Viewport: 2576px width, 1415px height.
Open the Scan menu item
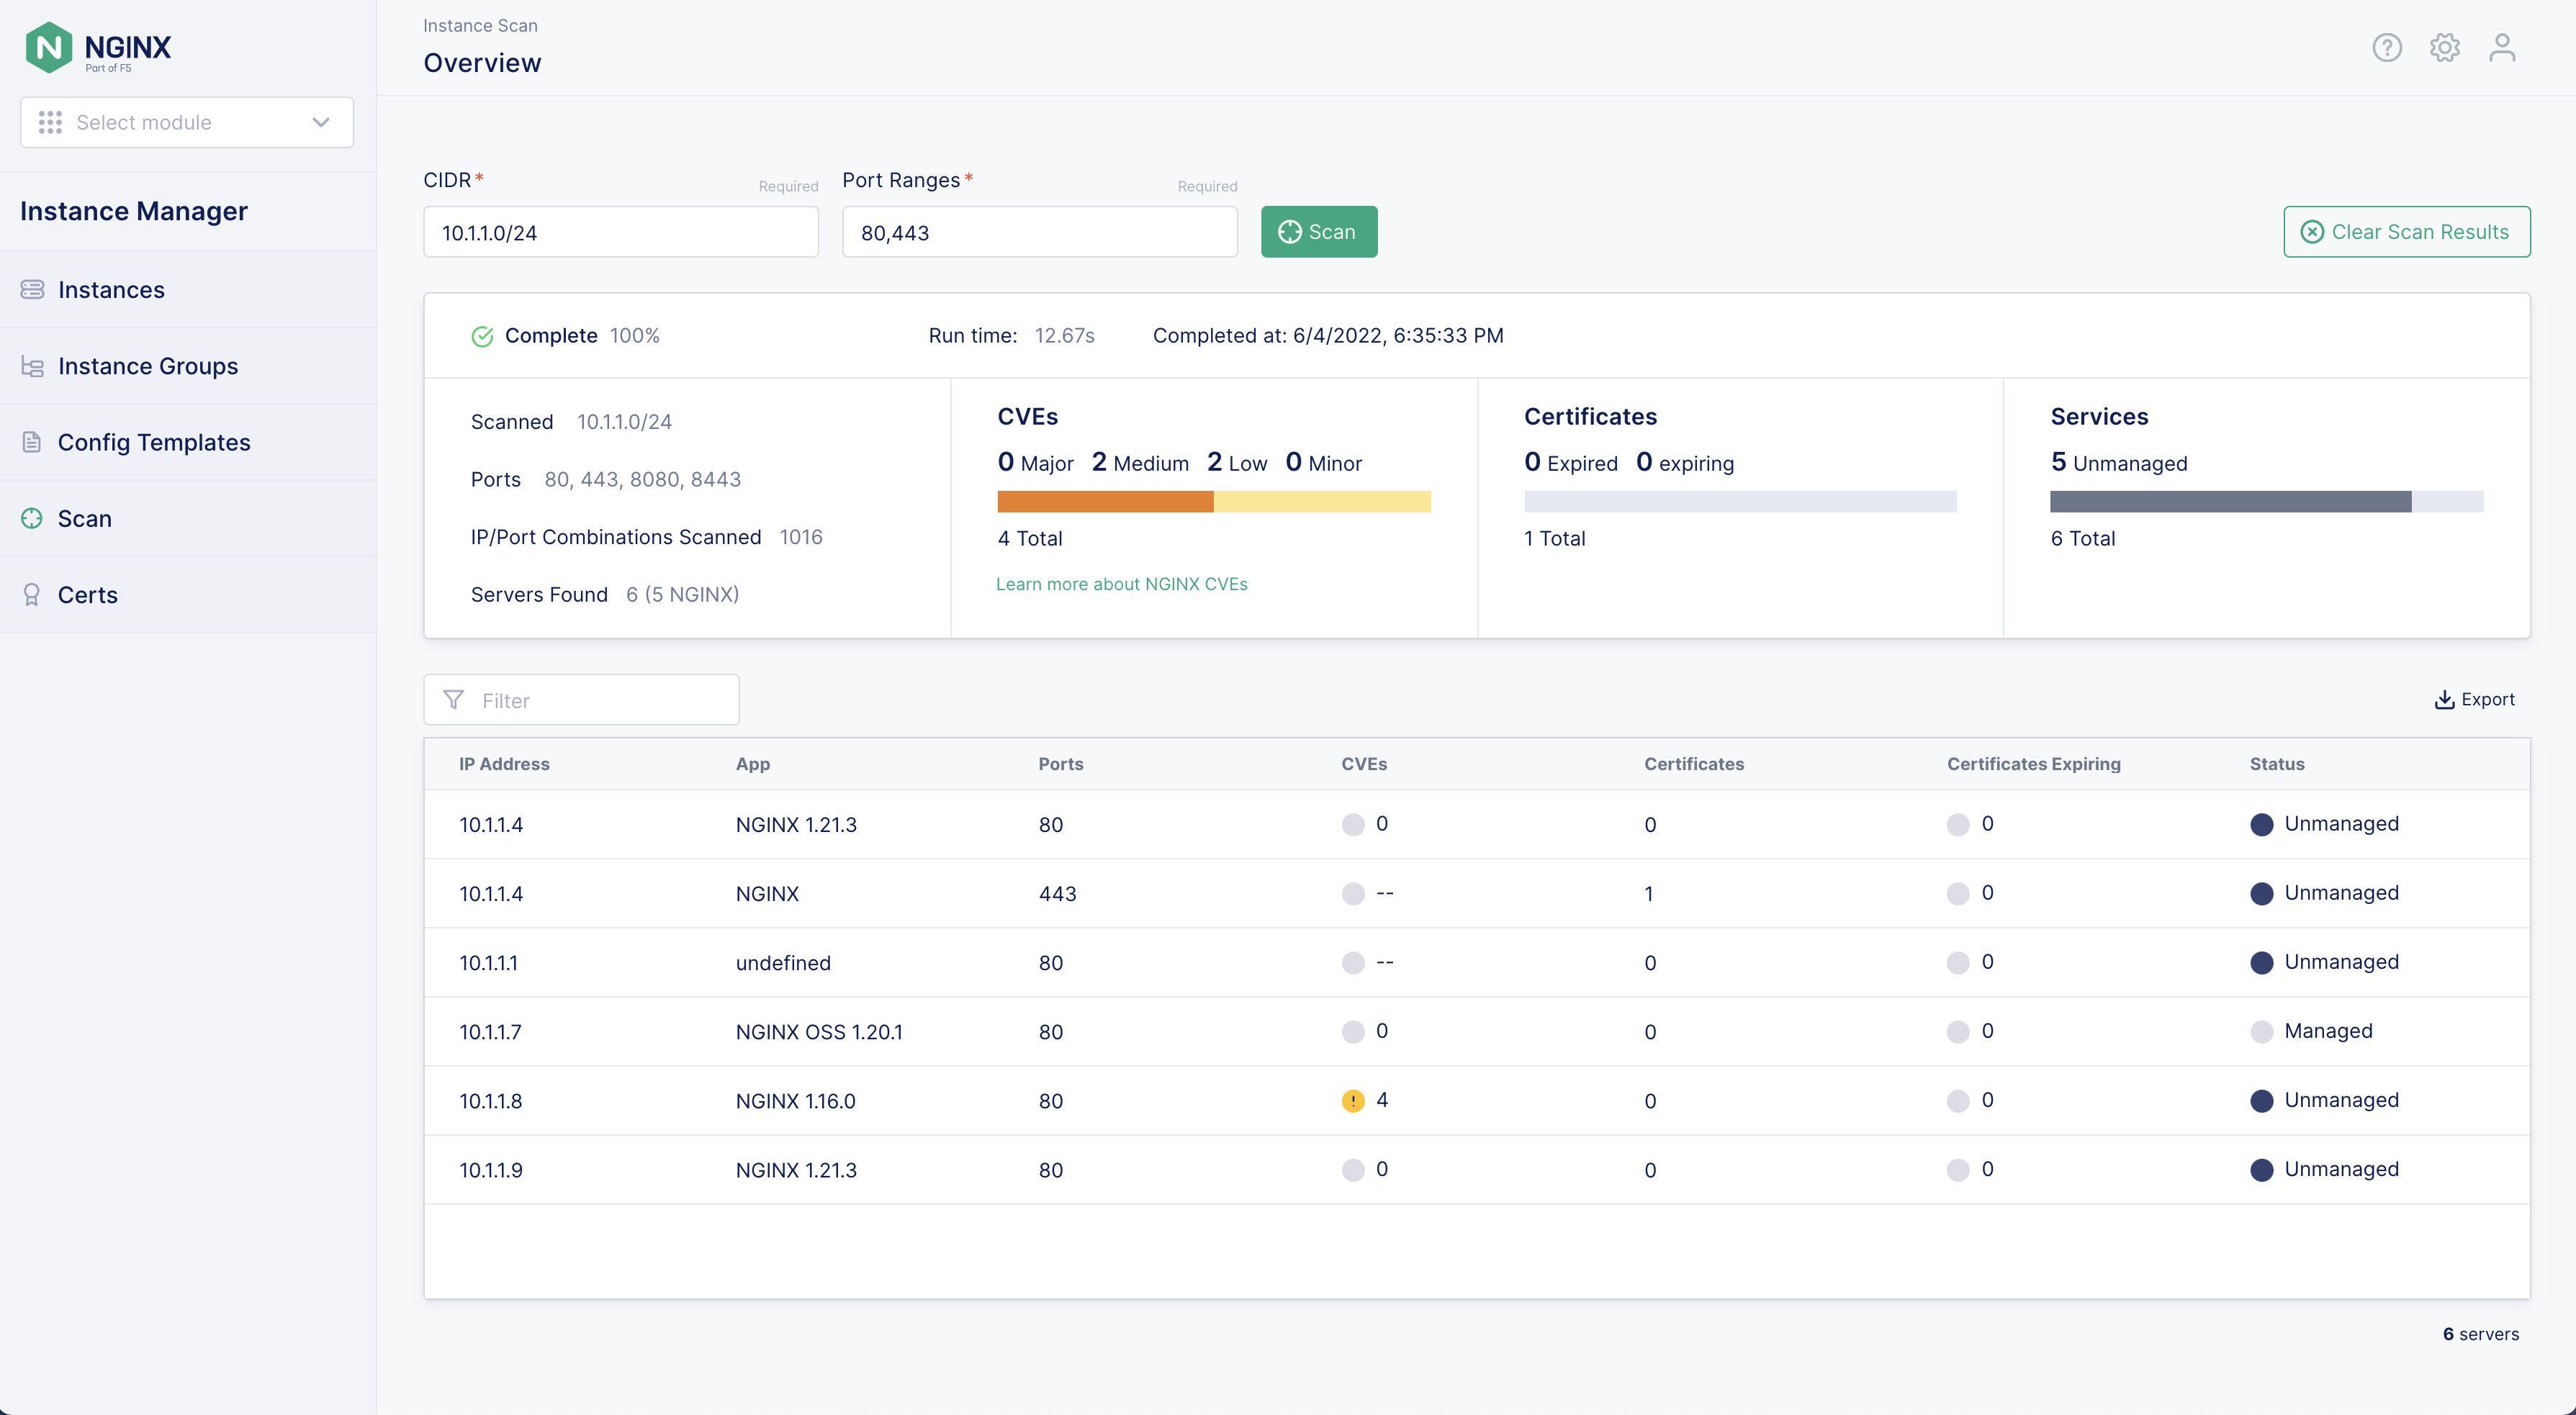tap(188, 518)
